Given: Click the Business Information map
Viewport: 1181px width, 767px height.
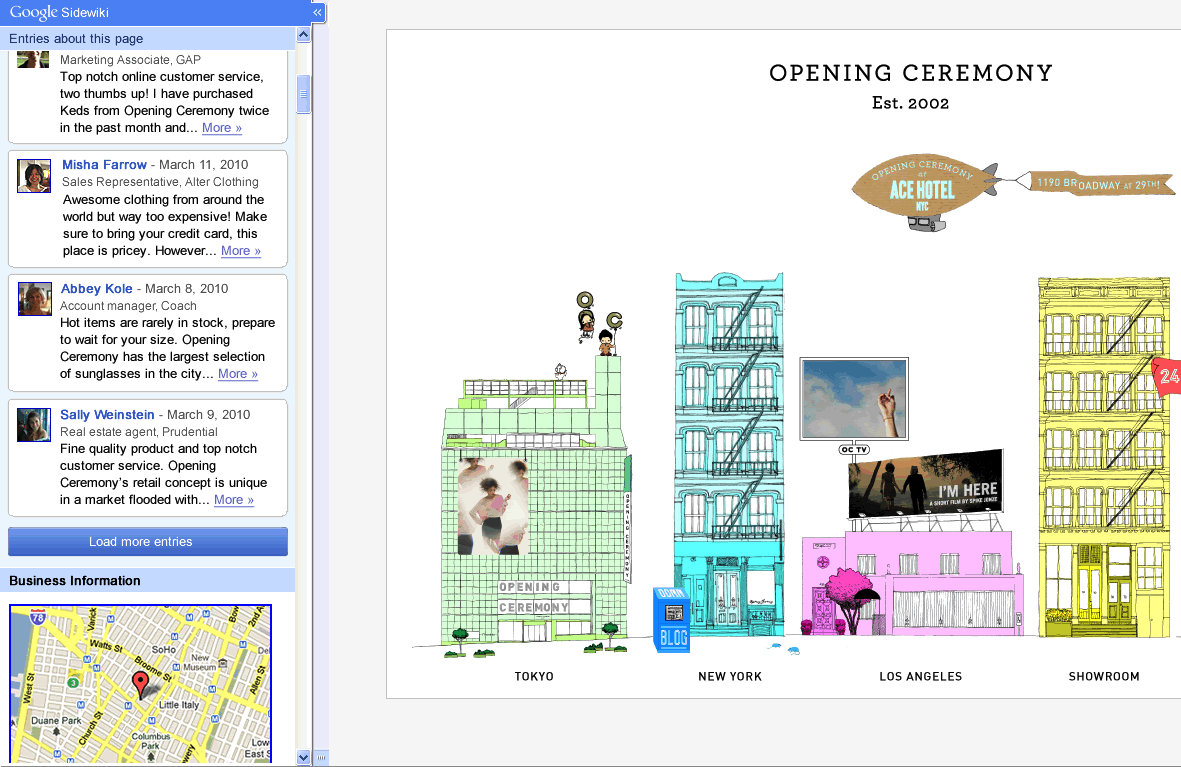Looking at the screenshot, I should coord(140,683).
